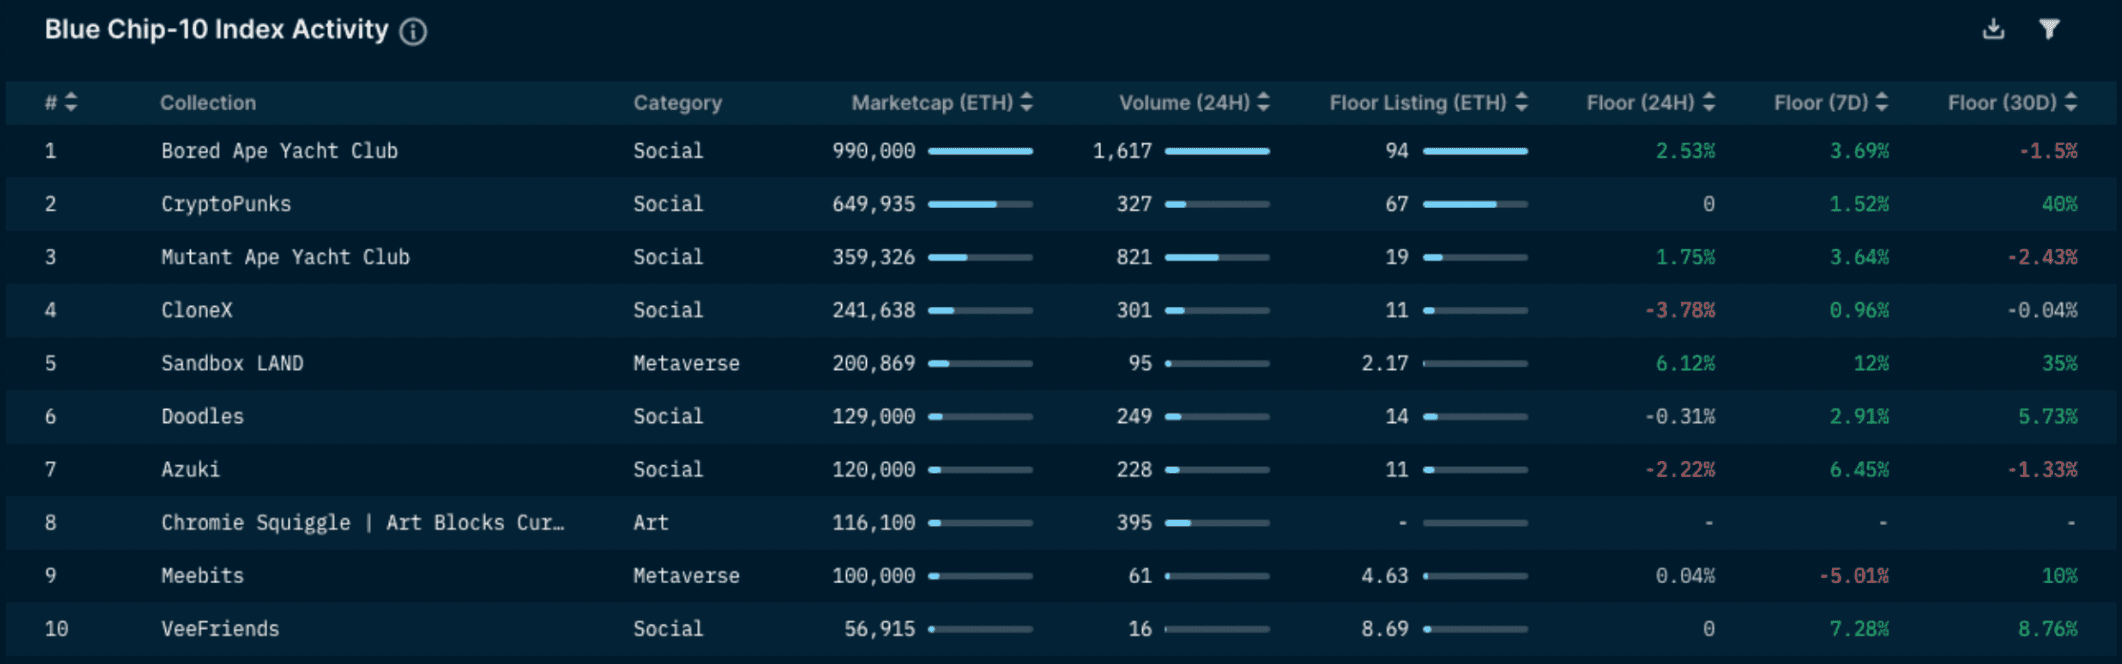Image resolution: width=2122 pixels, height=664 pixels.
Task: Sort table by Marketcap (ETH) arrows
Action: pos(1026,102)
